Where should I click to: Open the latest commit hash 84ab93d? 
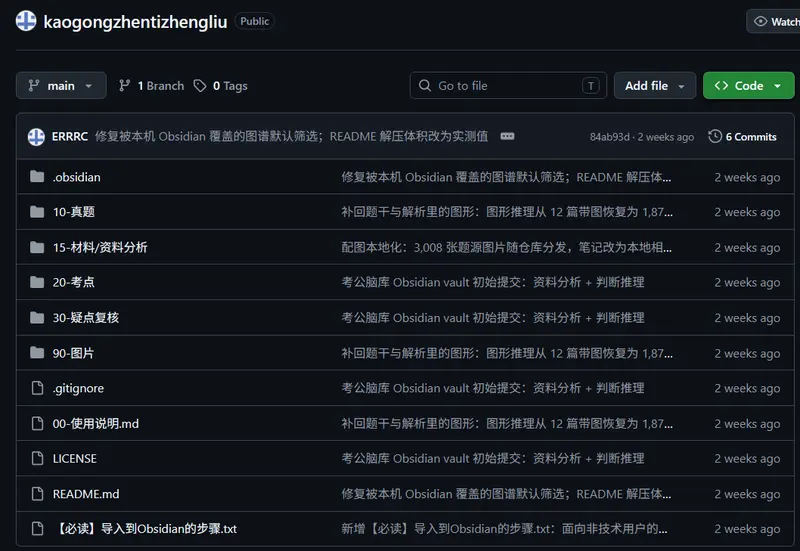[x=610, y=137]
